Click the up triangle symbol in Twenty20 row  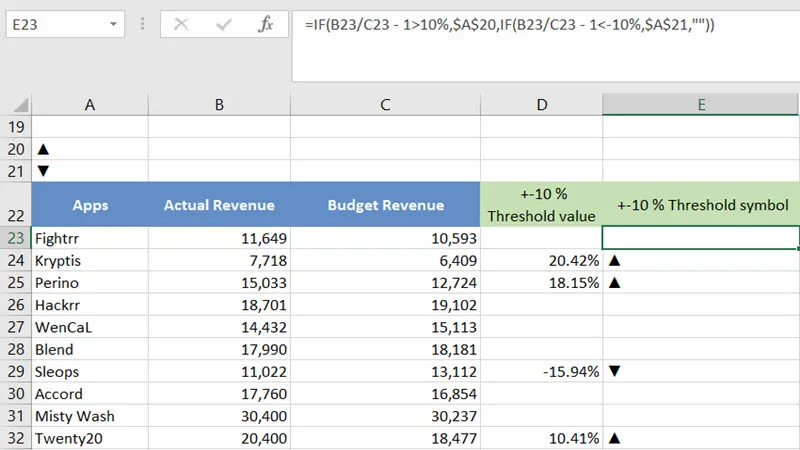tap(615, 437)
